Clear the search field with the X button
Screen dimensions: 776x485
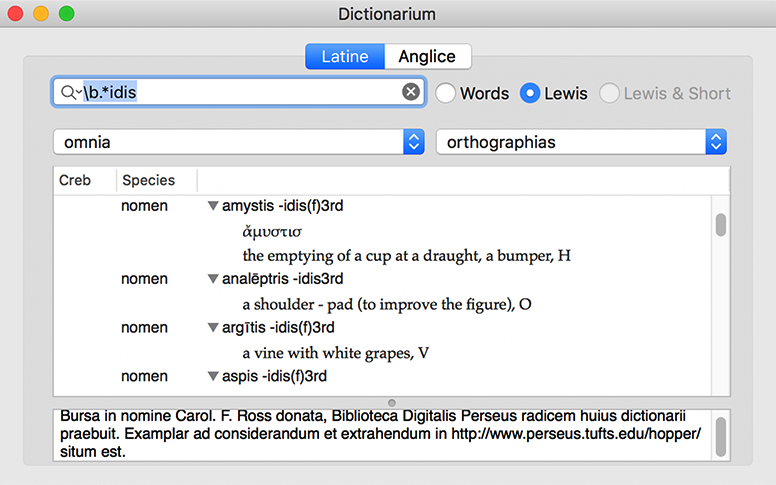[411, 92]
